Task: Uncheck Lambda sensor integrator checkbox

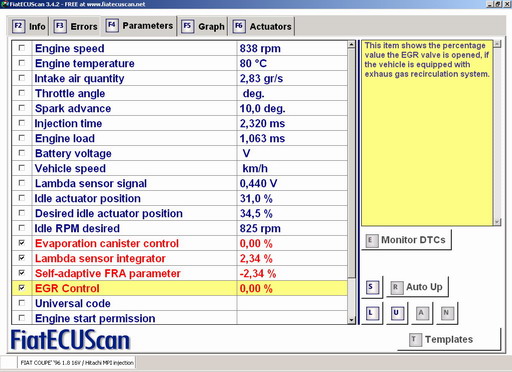Action: pos(22,258)
